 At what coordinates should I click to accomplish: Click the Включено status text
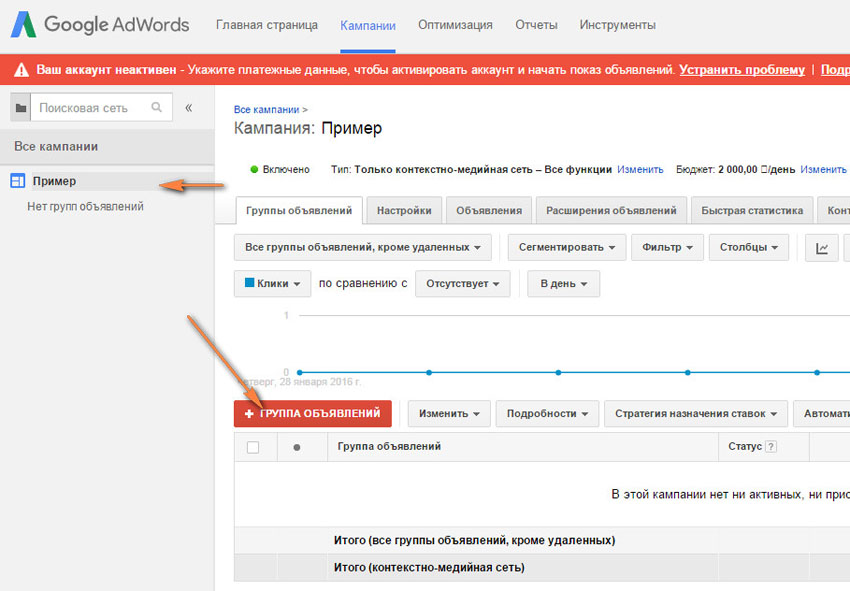286,170
